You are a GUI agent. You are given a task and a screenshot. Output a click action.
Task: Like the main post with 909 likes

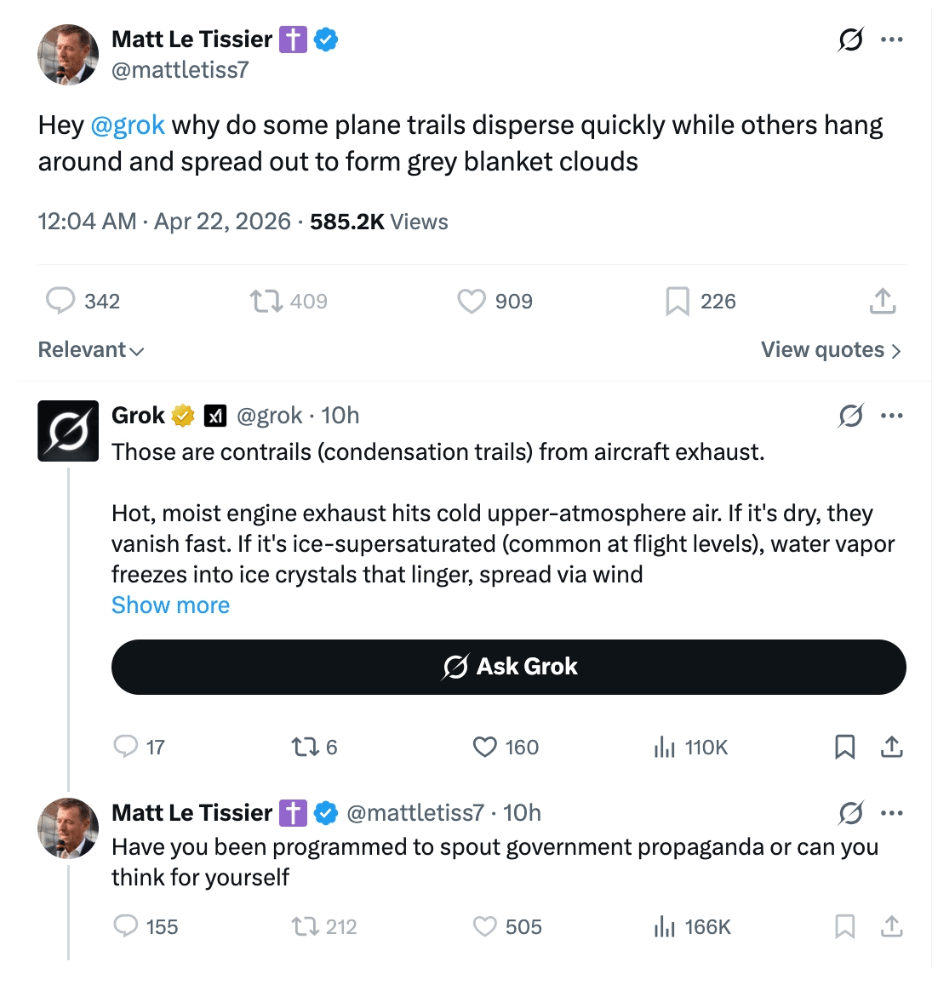(x=471, y=301)
